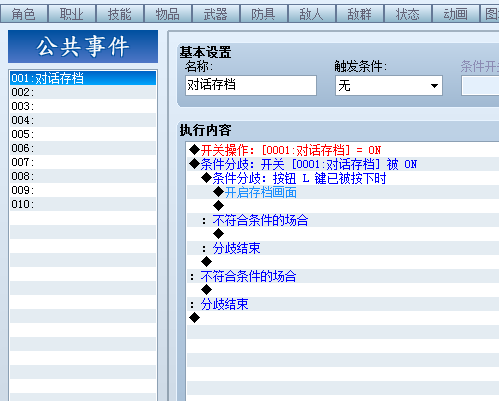Switch to the 角色 tab
Screen dimensions: 499x401
24,14
